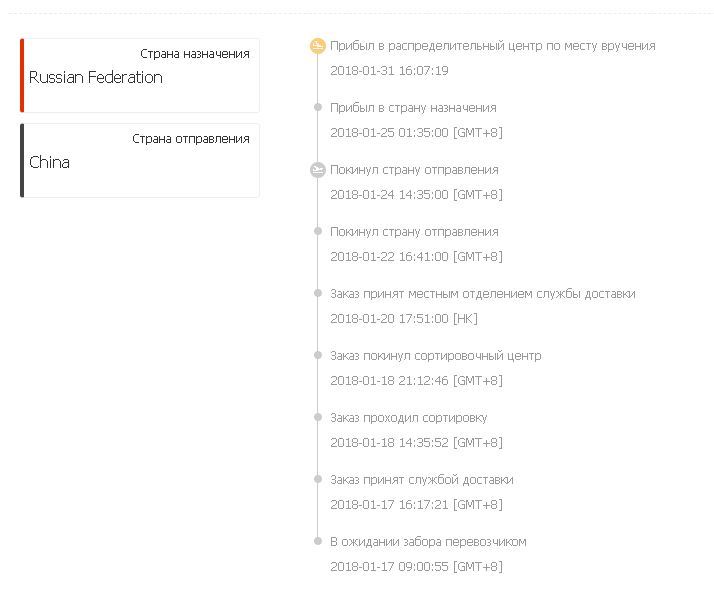Click the orange plane arrival icon

tap(318, 46)
